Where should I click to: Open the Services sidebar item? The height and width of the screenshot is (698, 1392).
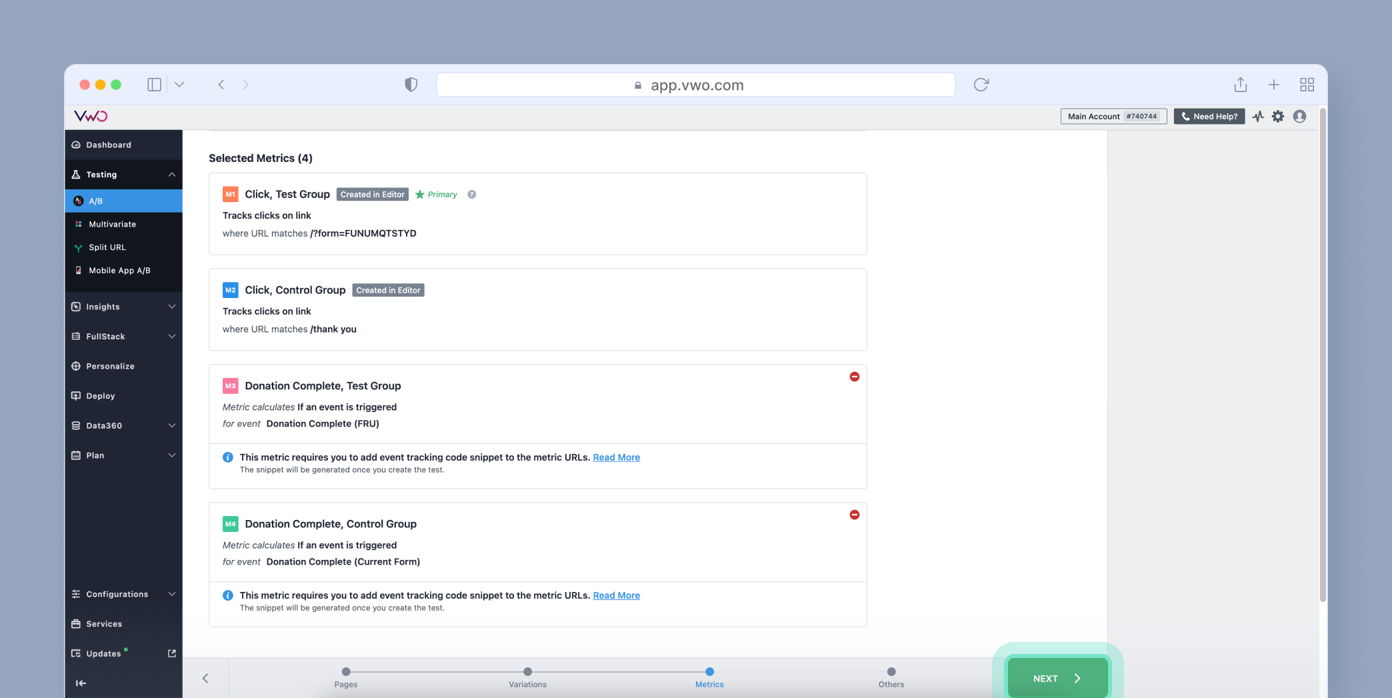(x=103, y=624)
